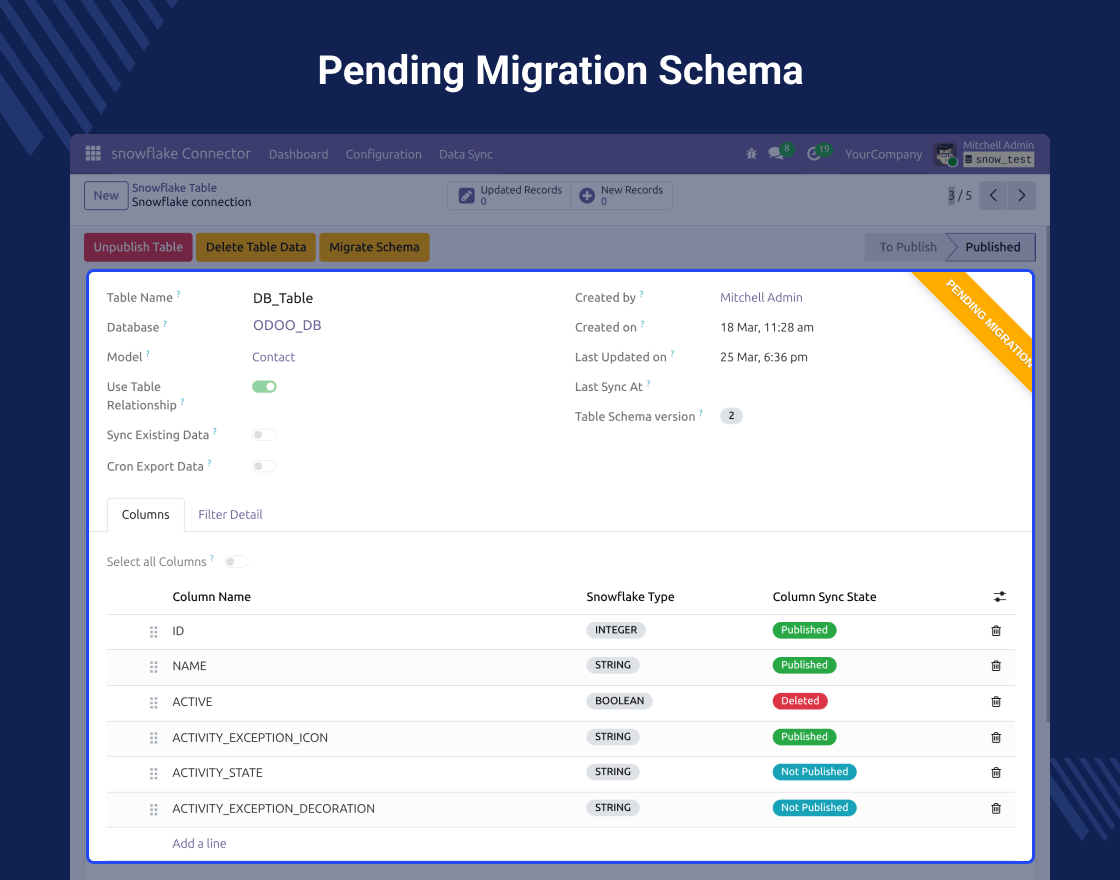The image size is (1120, 880).
Task: Open Mitchell Admin creator link
Action: click(761, 298)
